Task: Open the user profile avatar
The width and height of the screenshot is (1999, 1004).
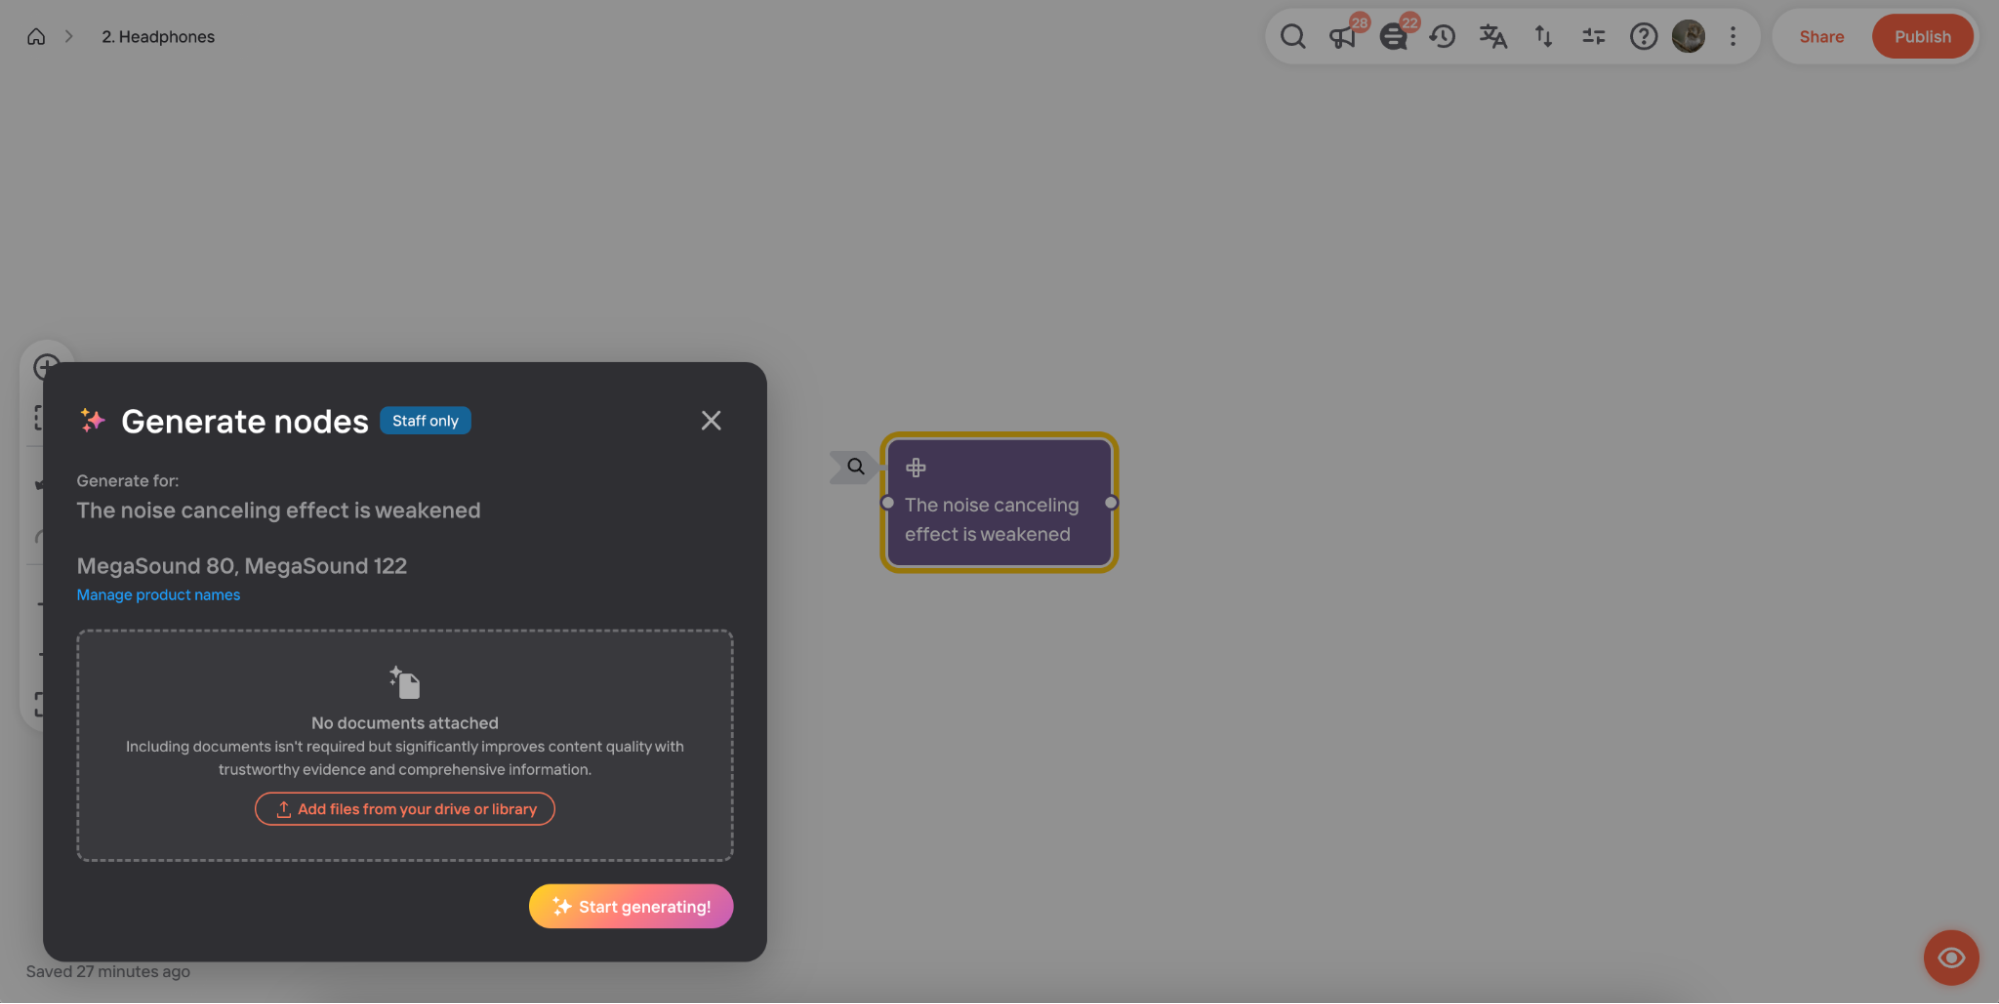Action: click(x=1688, y=37)
